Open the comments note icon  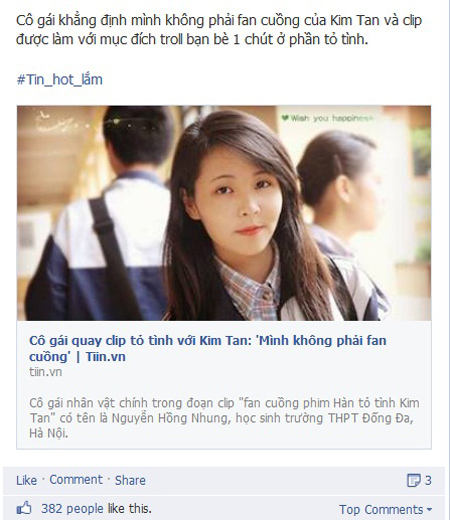414,480
